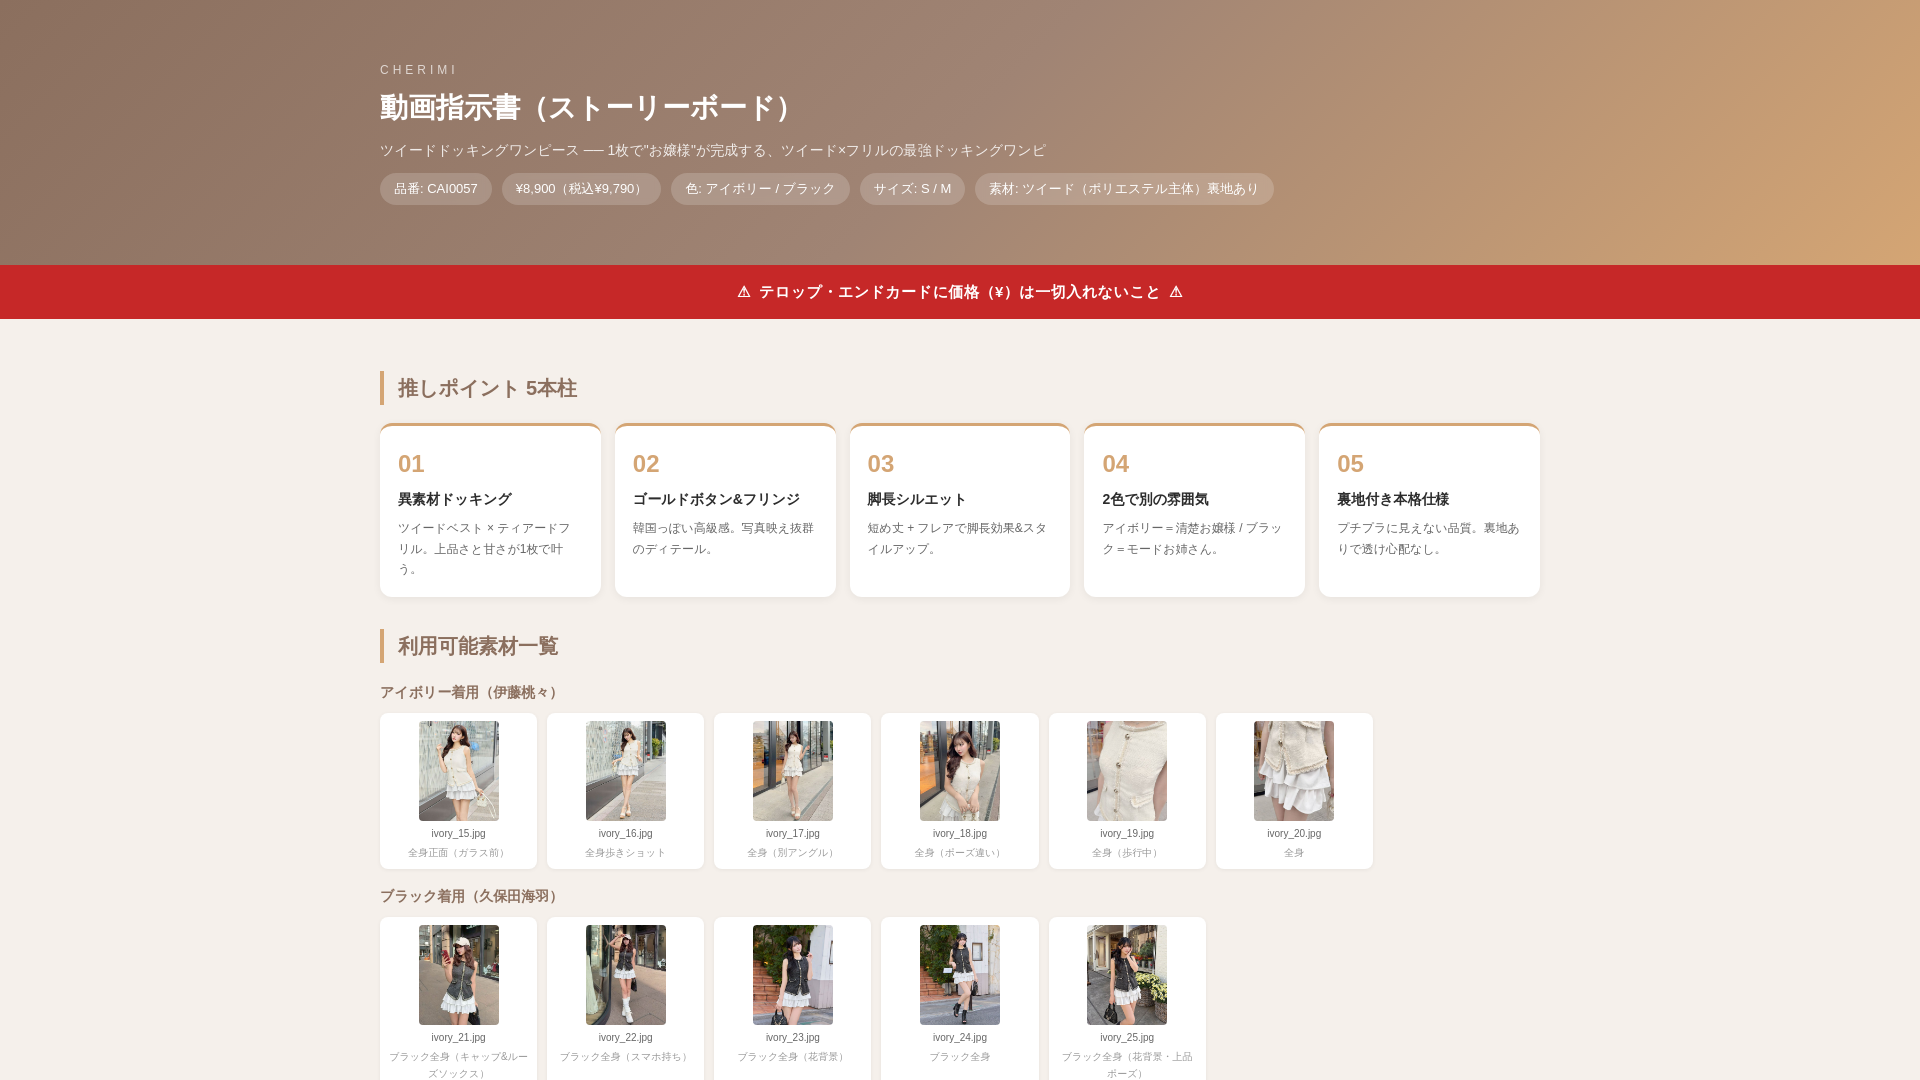Image resolution: width=1920 pixels, height=1080 pixels.
Task: Click the ivory_15.jpg file name
Action: point(458,833)
